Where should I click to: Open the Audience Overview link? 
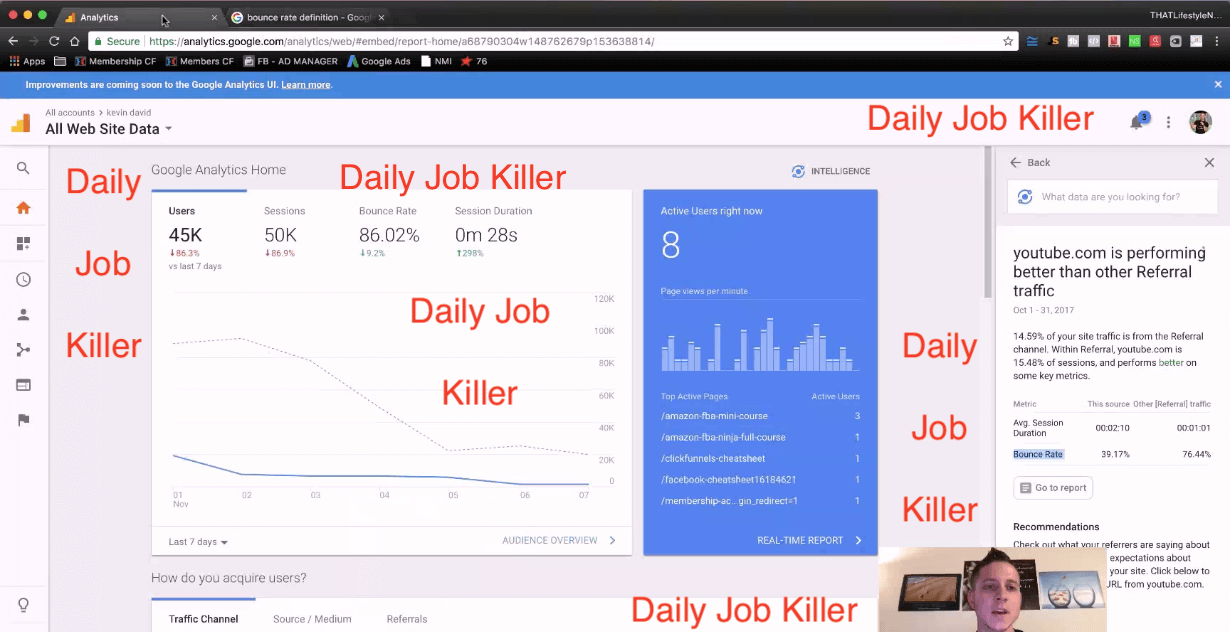[x=559, y=541]
